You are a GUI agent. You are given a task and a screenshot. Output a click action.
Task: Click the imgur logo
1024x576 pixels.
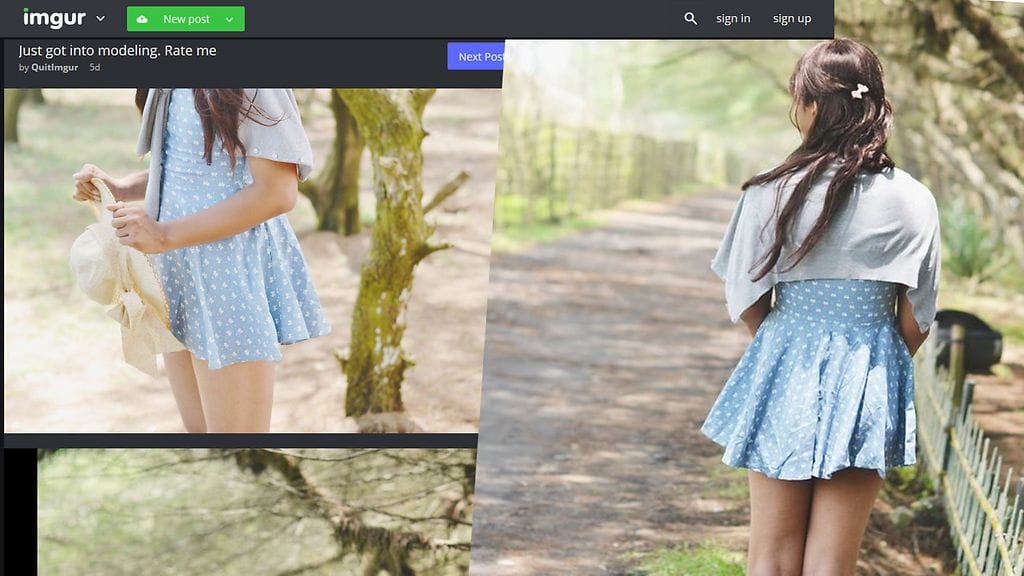click(x=54, y=18)
